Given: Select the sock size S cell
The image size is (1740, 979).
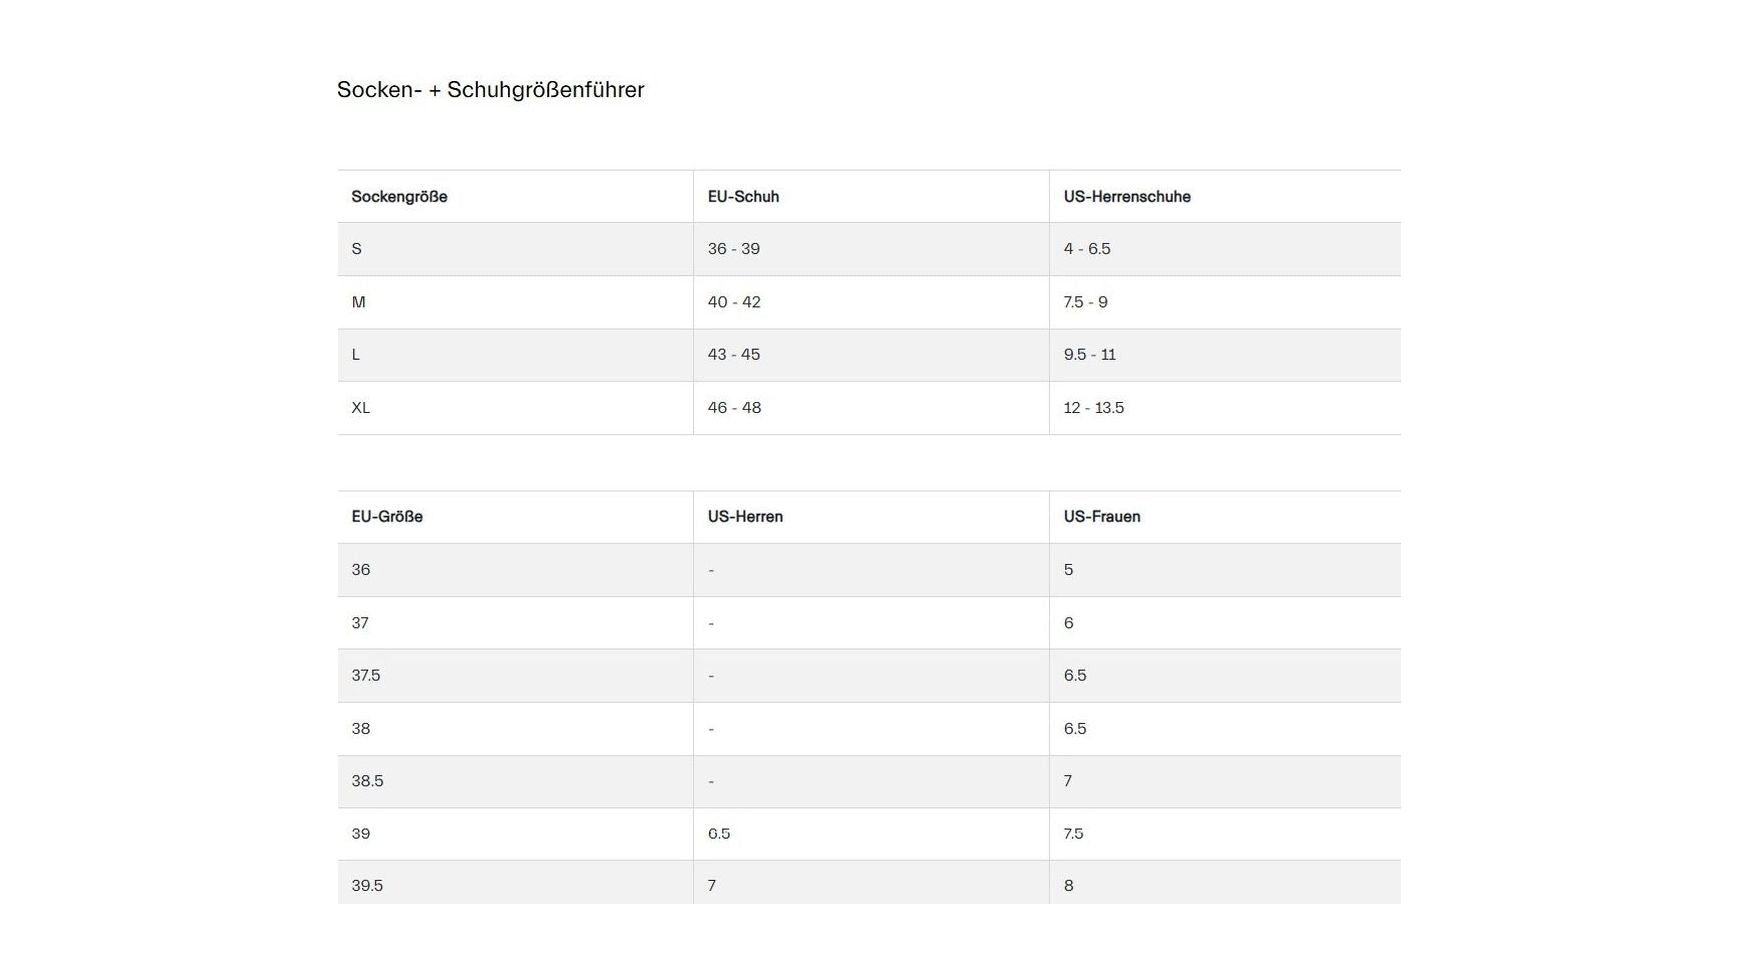Looking at the screenshot, I should coord(515,249).
